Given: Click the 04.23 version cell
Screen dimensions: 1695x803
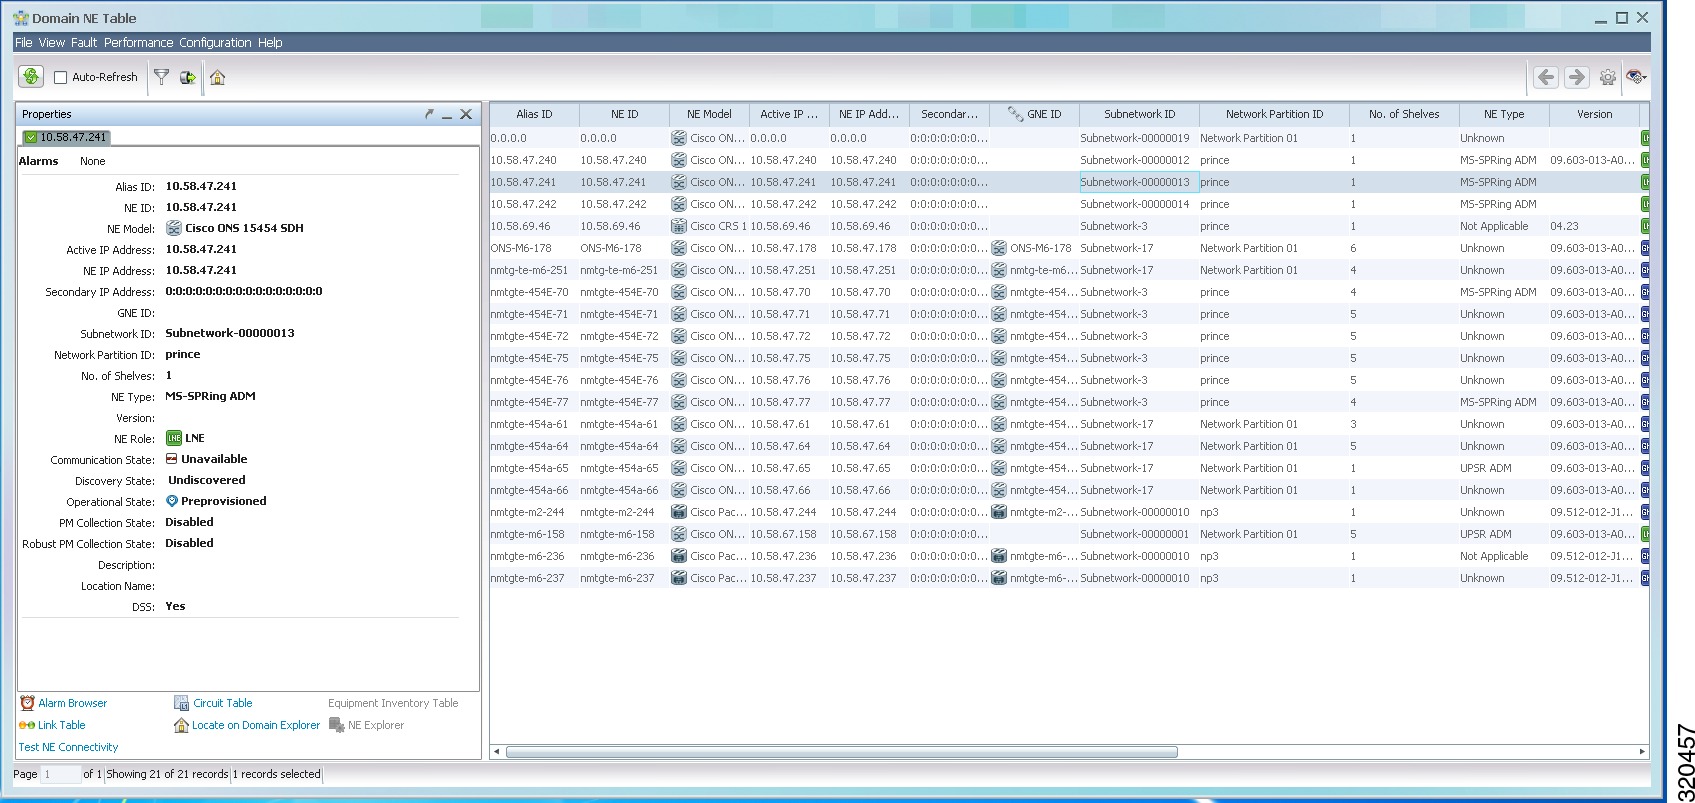Looking at the screenshot, I should click(x=1594, y=226).
